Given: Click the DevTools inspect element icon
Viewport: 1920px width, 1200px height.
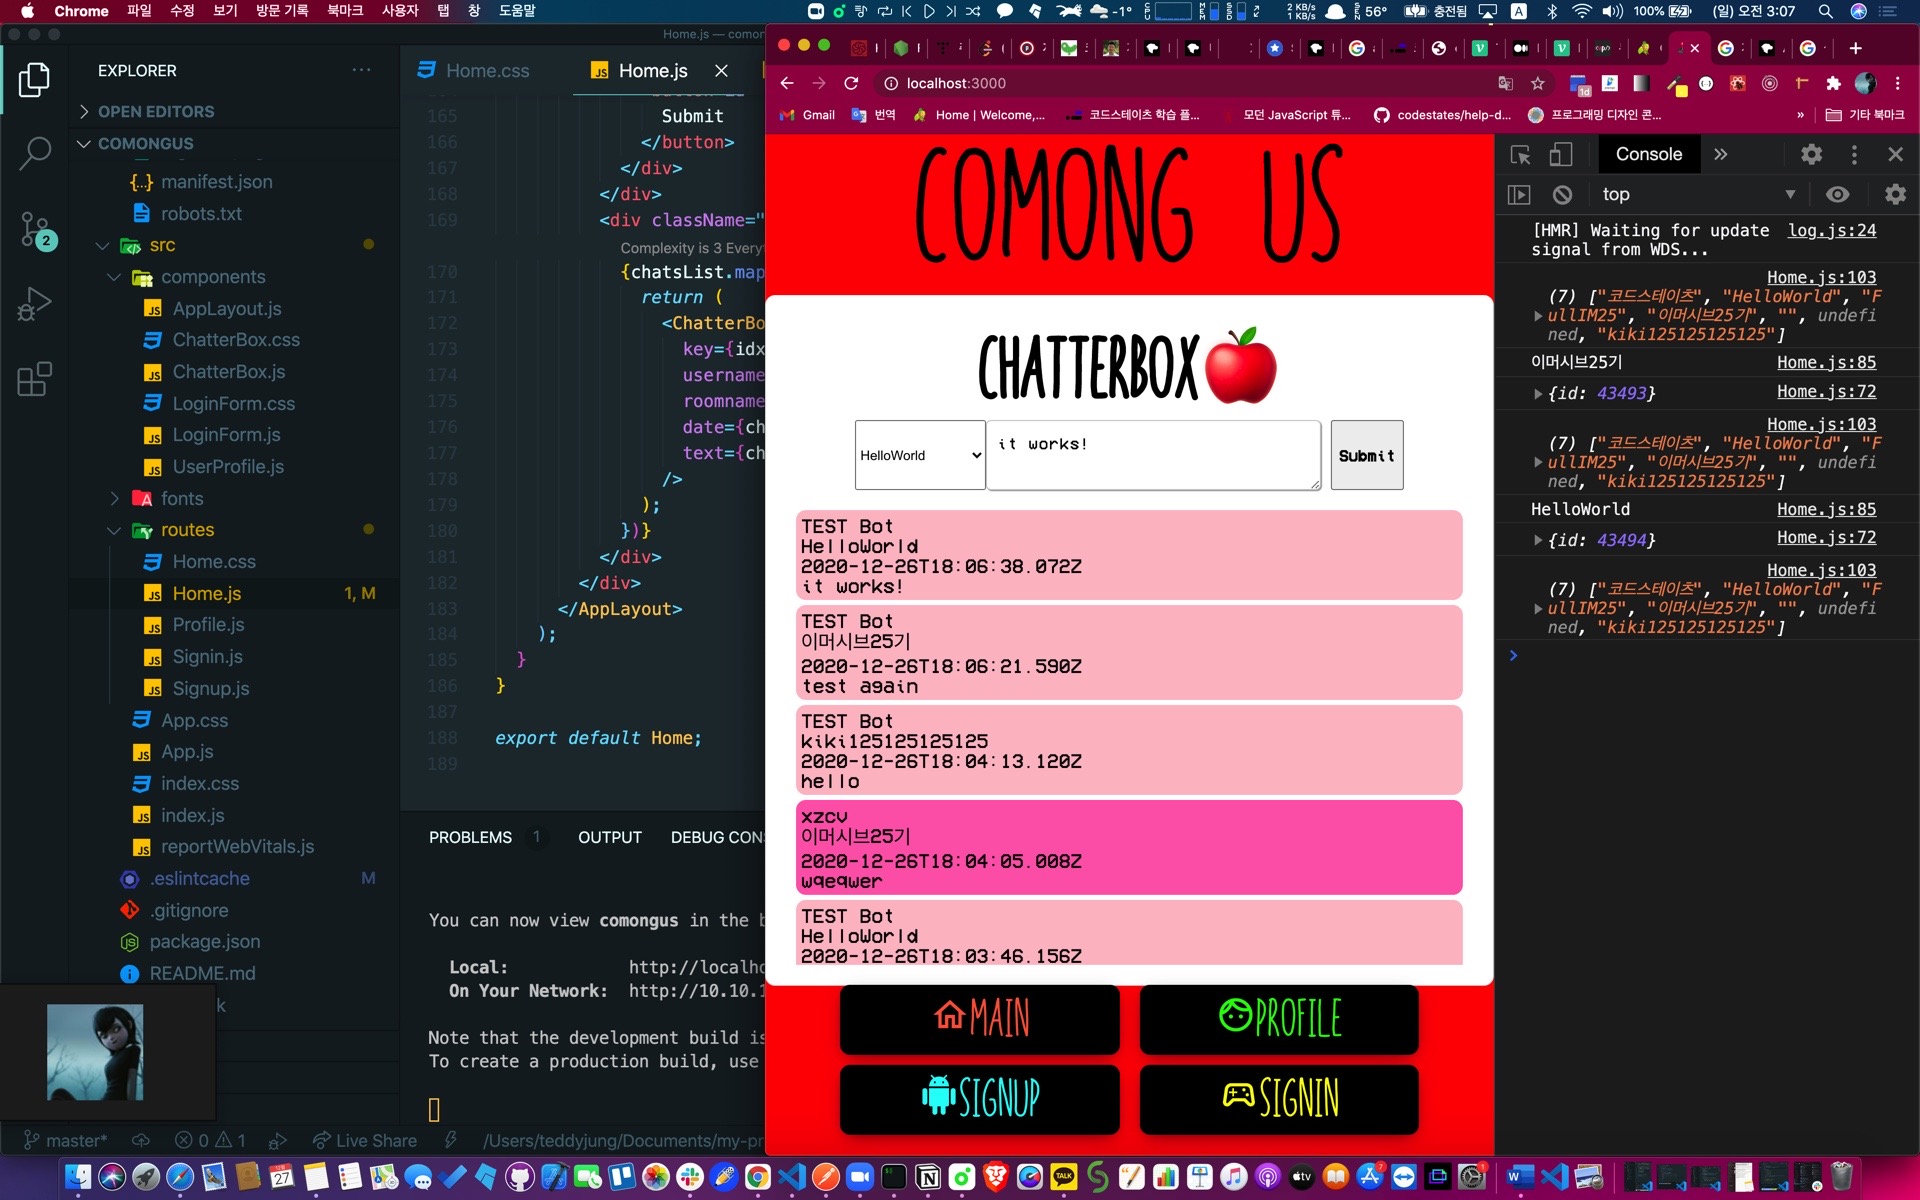Looking at the screenshot, I should coord(1520,154).
